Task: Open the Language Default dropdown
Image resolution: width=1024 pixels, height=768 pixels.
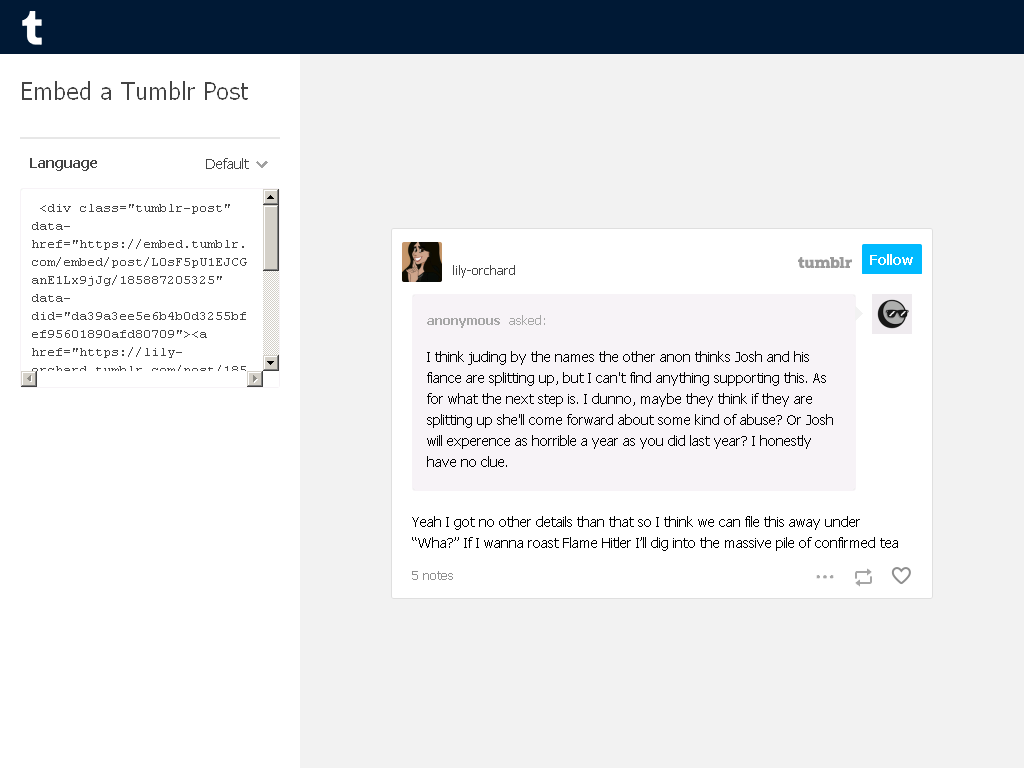Action: [x=236, y=164]
